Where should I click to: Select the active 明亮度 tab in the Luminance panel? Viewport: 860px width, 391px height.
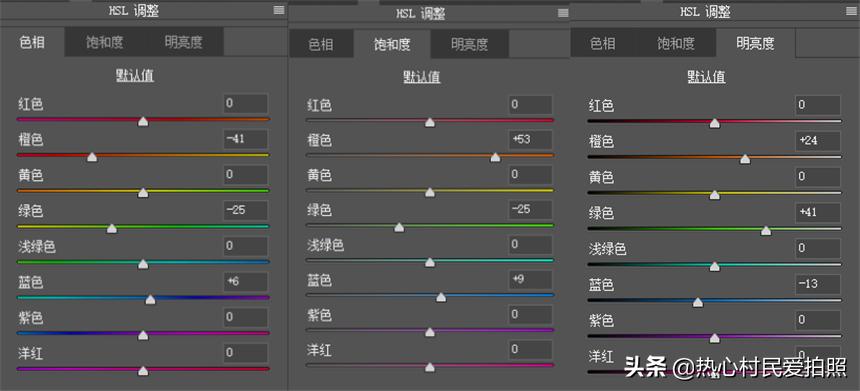(x=755, y=43)
